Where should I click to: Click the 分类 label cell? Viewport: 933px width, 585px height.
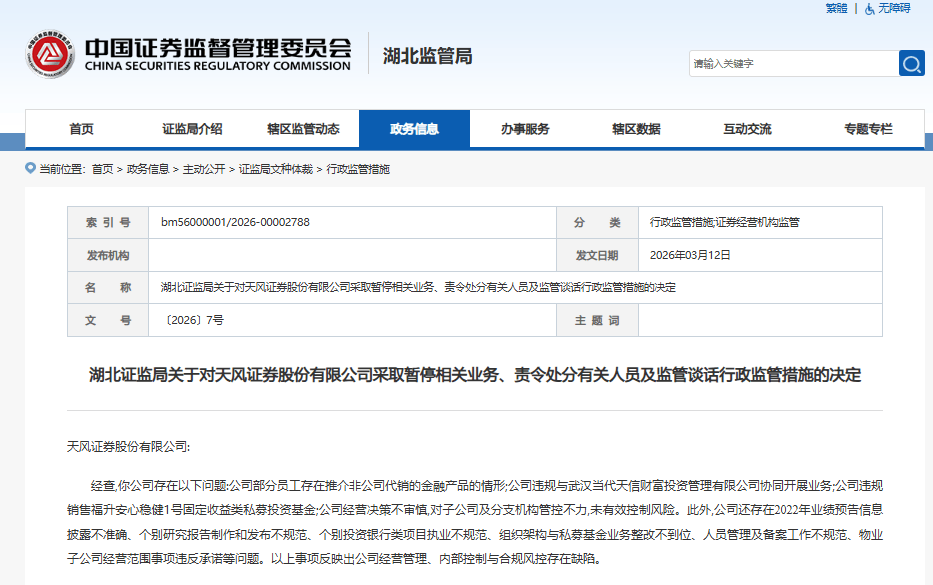pos(597,223)
